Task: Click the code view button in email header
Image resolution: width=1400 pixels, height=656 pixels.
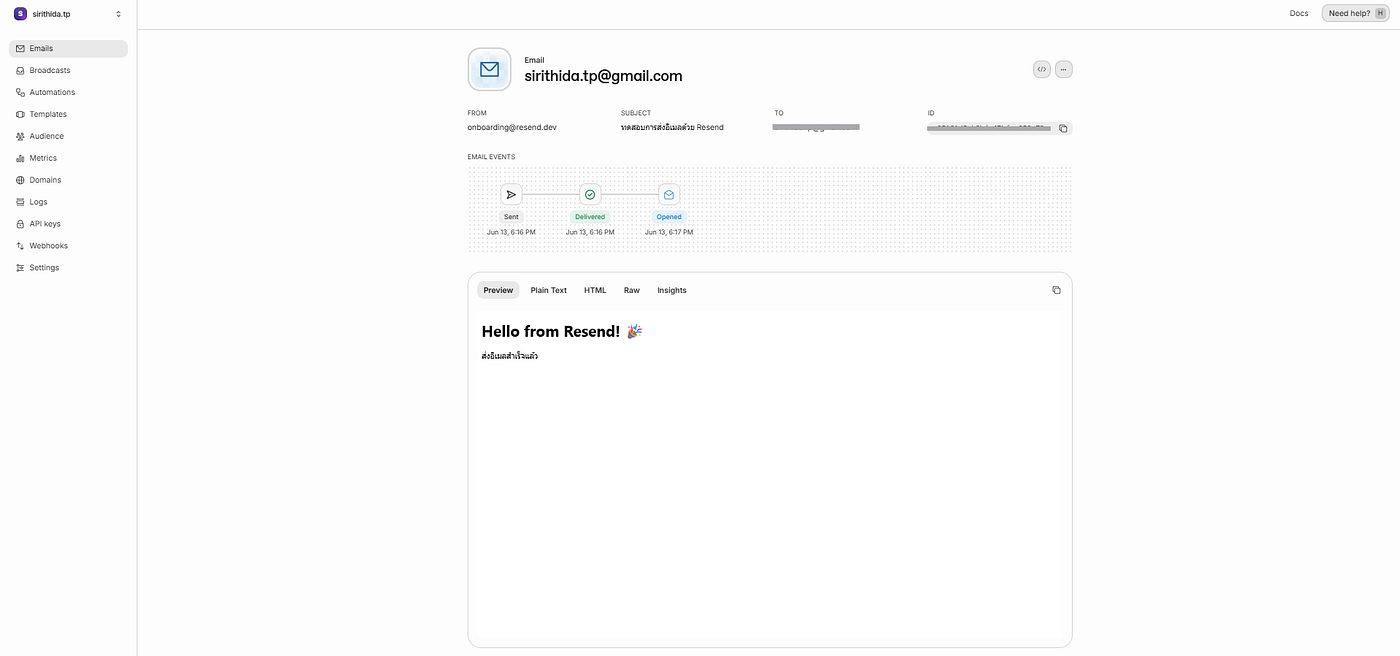Action: [1042, 69]
